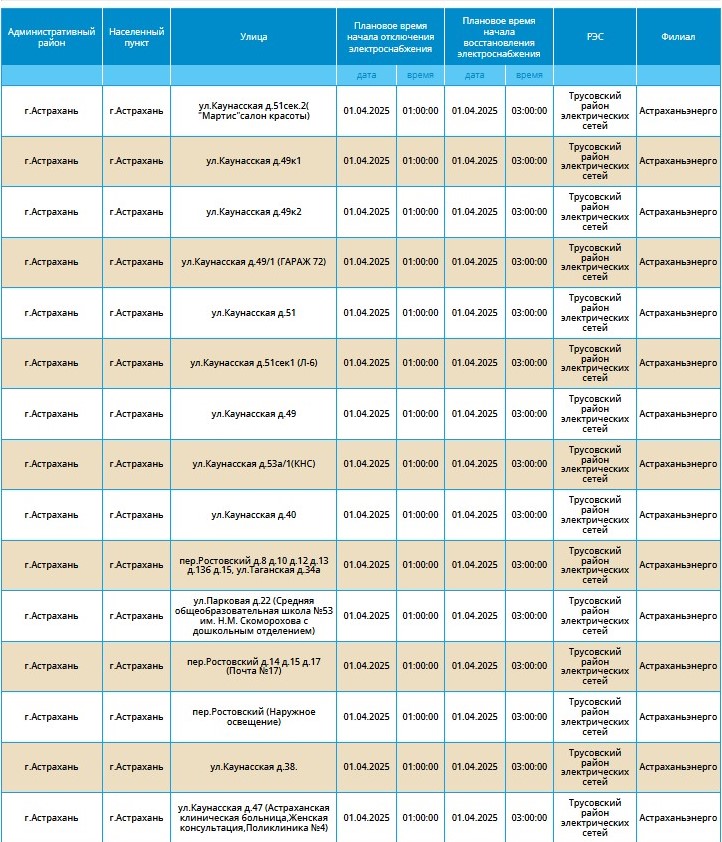Select the ул.Каунасская д.49к2 cell

253,212
